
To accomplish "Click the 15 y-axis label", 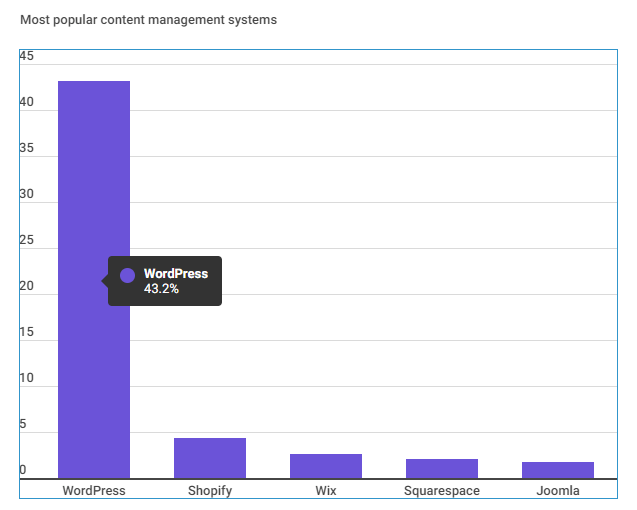I will [27, 332].
